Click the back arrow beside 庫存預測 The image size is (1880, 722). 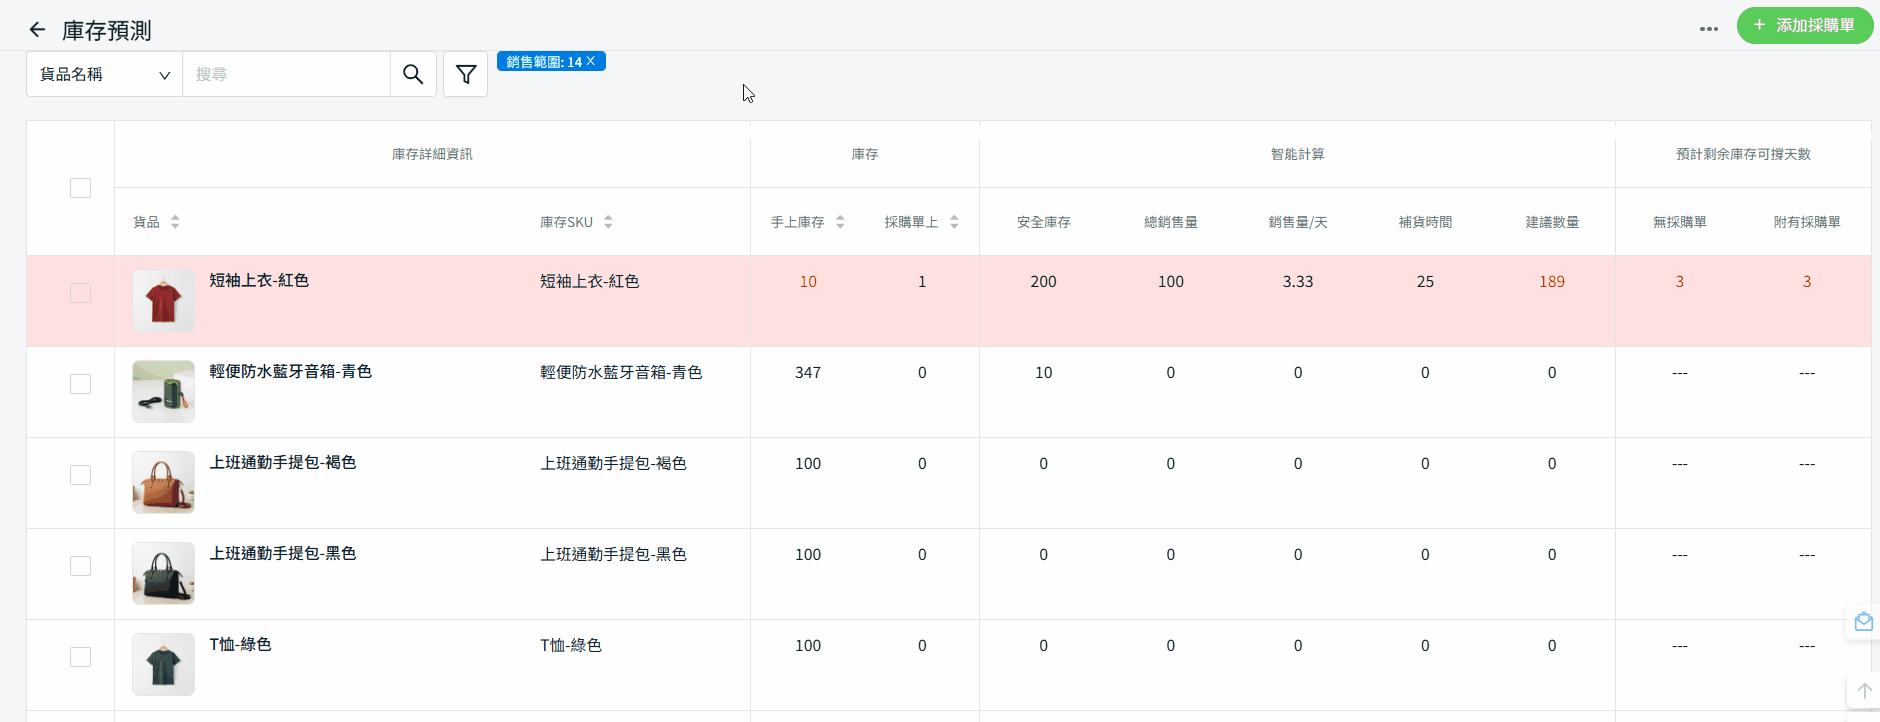point(37,30)
